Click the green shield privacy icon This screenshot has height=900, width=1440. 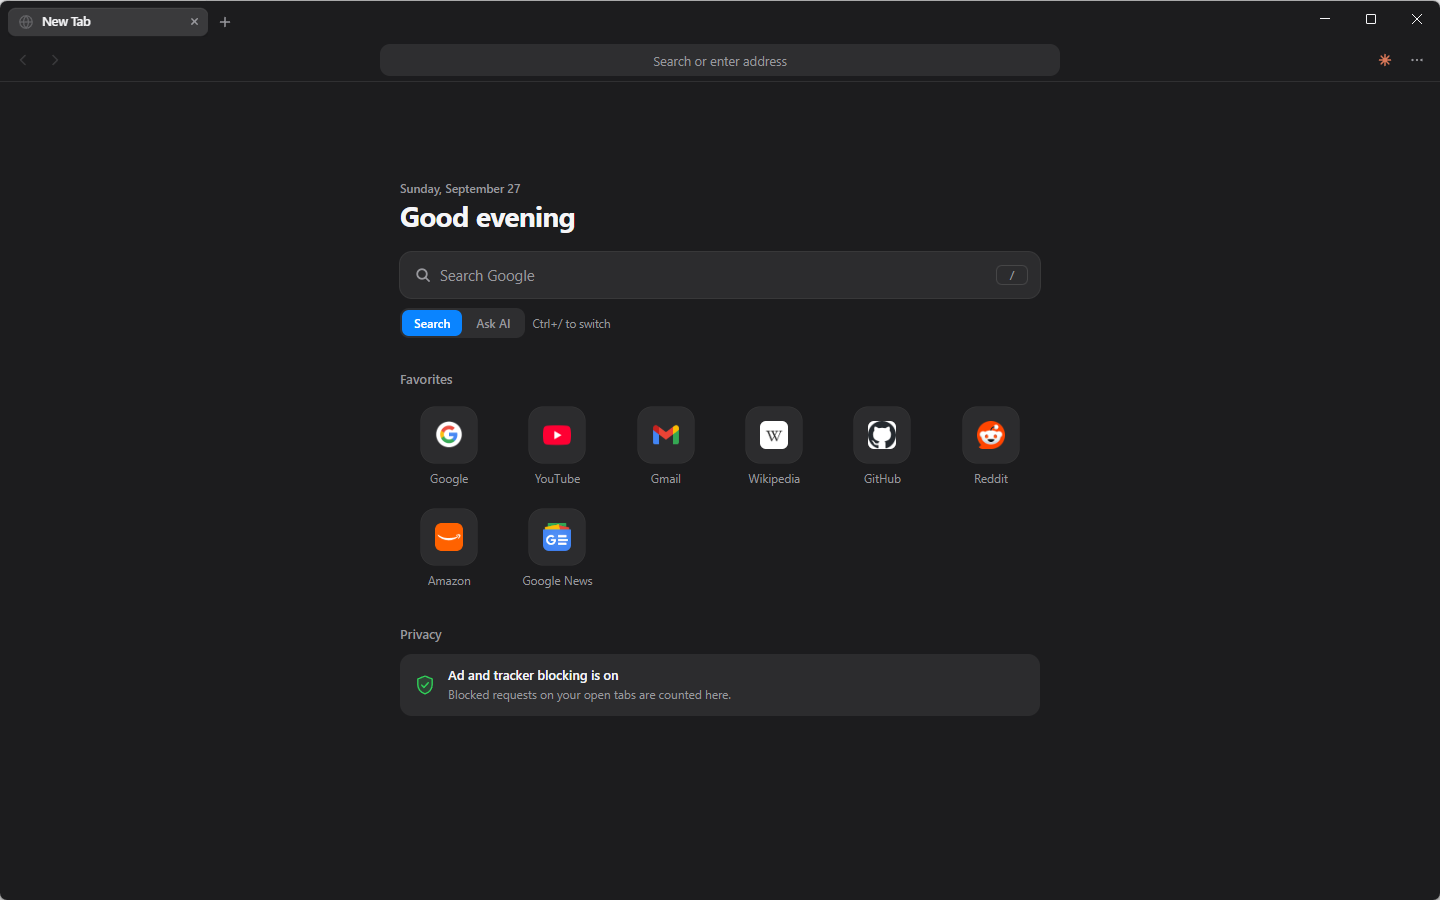click(x=425, y=685)
